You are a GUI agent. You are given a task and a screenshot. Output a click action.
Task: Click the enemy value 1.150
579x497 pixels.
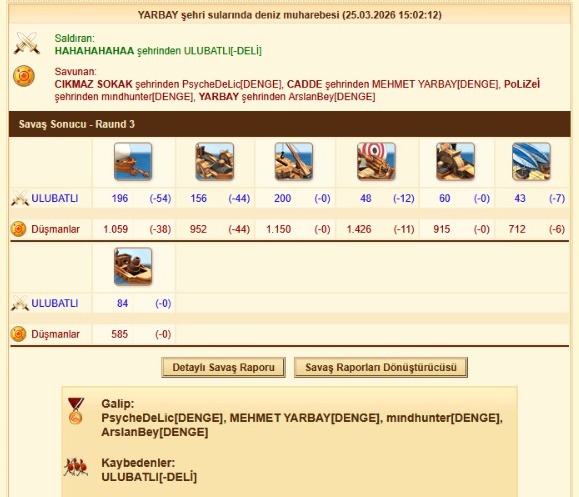click(278, 229)
